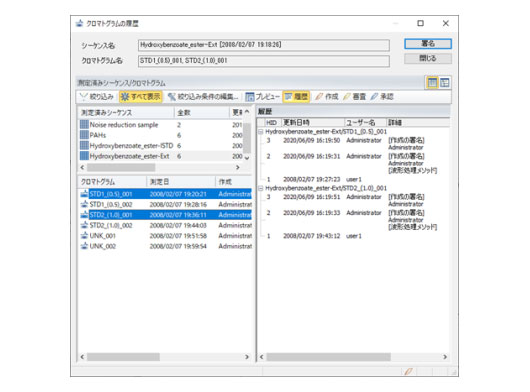Screen dimensions: 530x392
Task: Switch to the second panel layout icon
Action: click(x=444, y=82)
